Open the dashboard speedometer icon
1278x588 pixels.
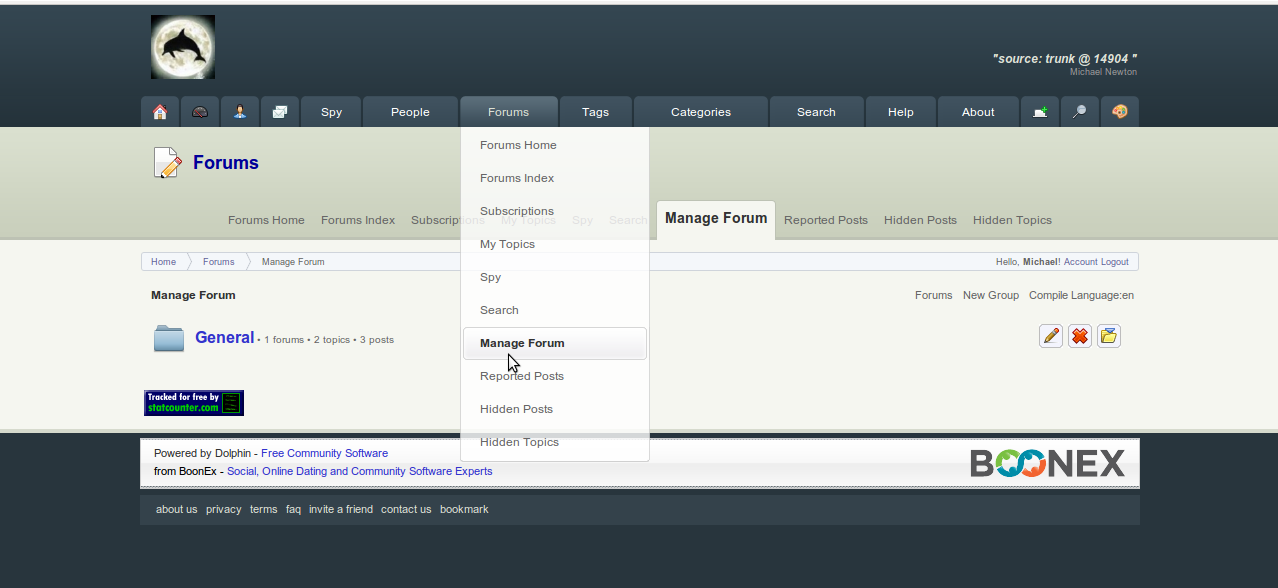coord(200,112)
